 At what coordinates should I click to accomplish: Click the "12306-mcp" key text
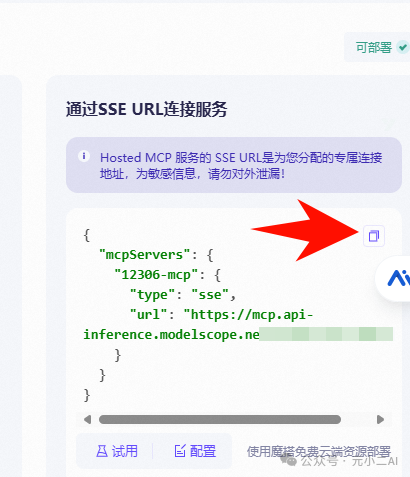[x=157, y=275]
